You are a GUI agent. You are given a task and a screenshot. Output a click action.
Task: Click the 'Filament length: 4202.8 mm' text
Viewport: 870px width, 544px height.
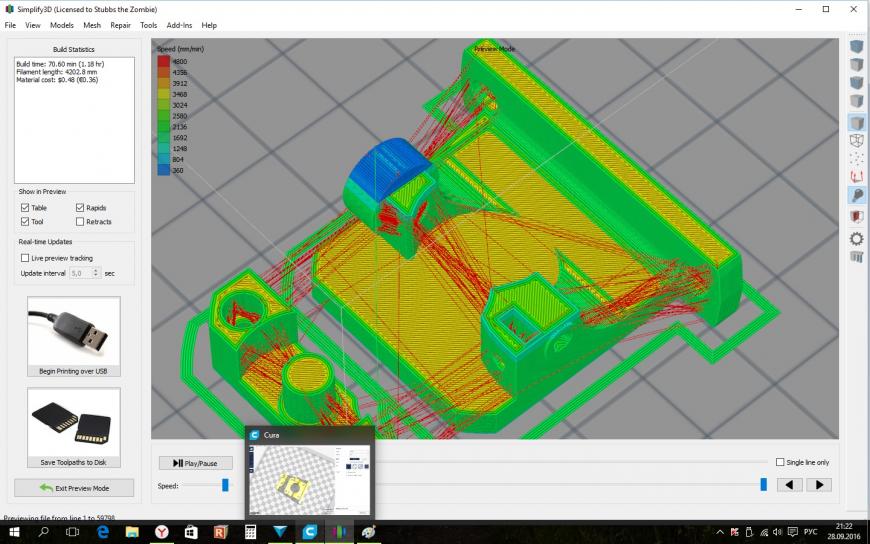tap(57, 72)
